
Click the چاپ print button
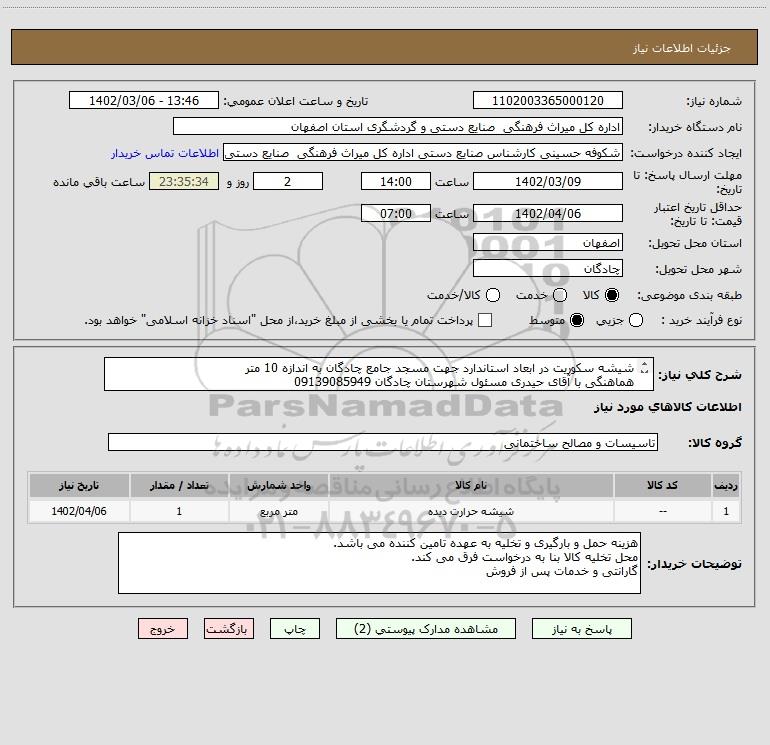[x=295, y=629]
